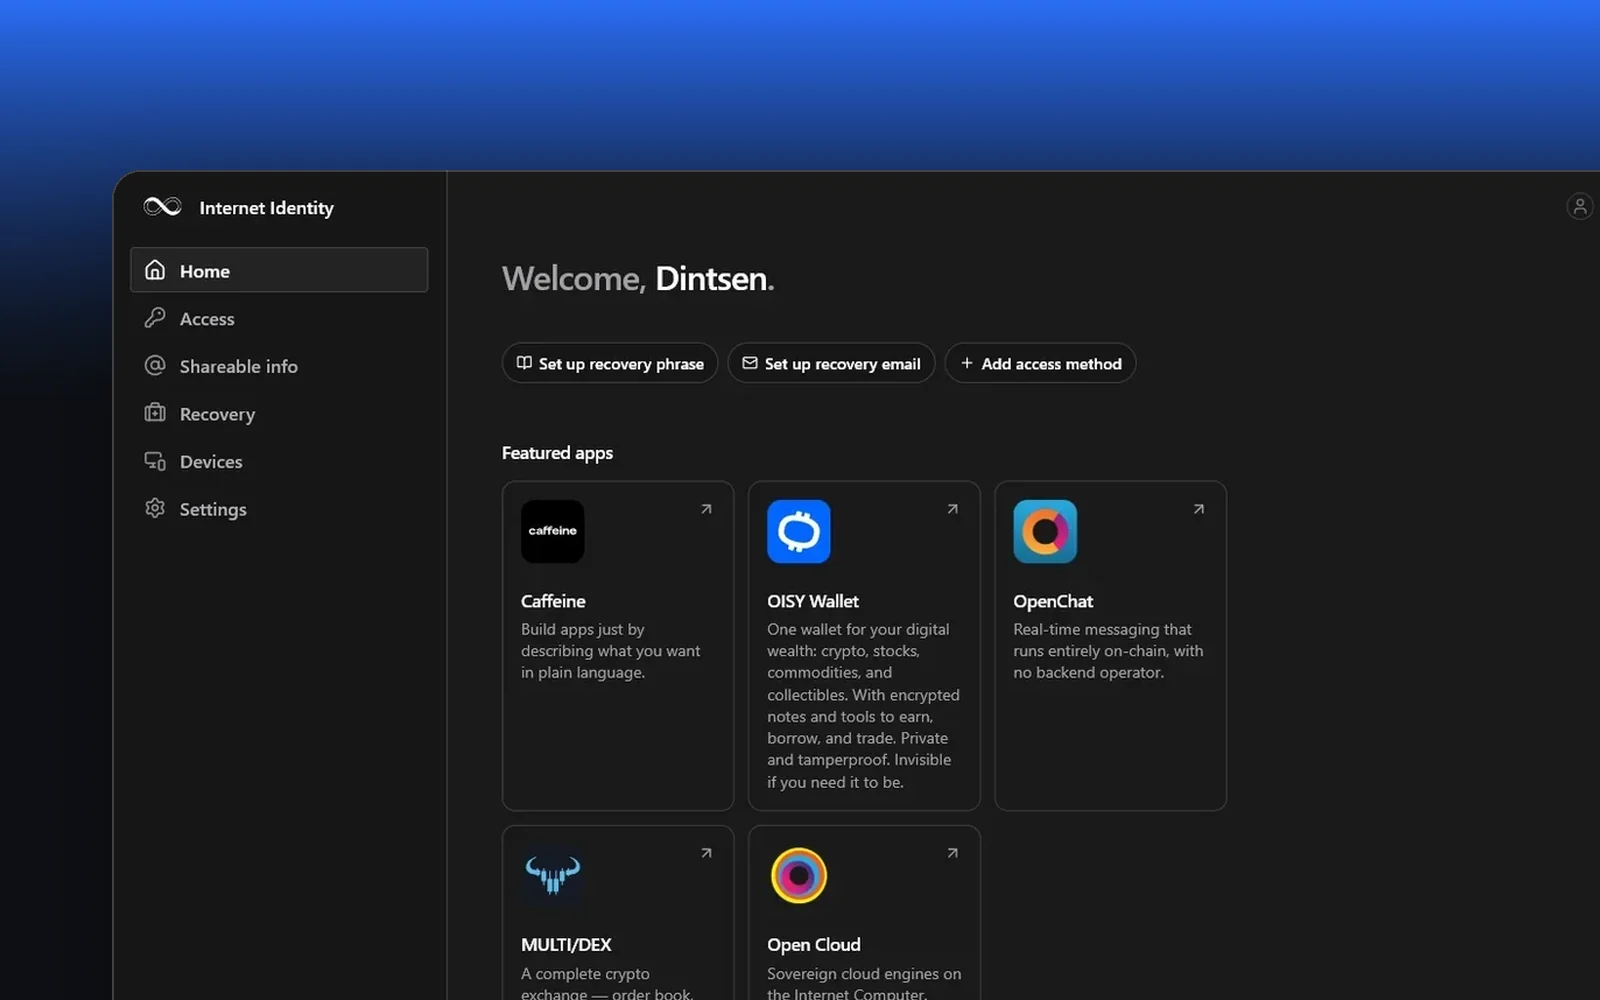The image size is (1600, 1000).
Task: Click the Featured apps heading
Action: [x=557, y=453]
